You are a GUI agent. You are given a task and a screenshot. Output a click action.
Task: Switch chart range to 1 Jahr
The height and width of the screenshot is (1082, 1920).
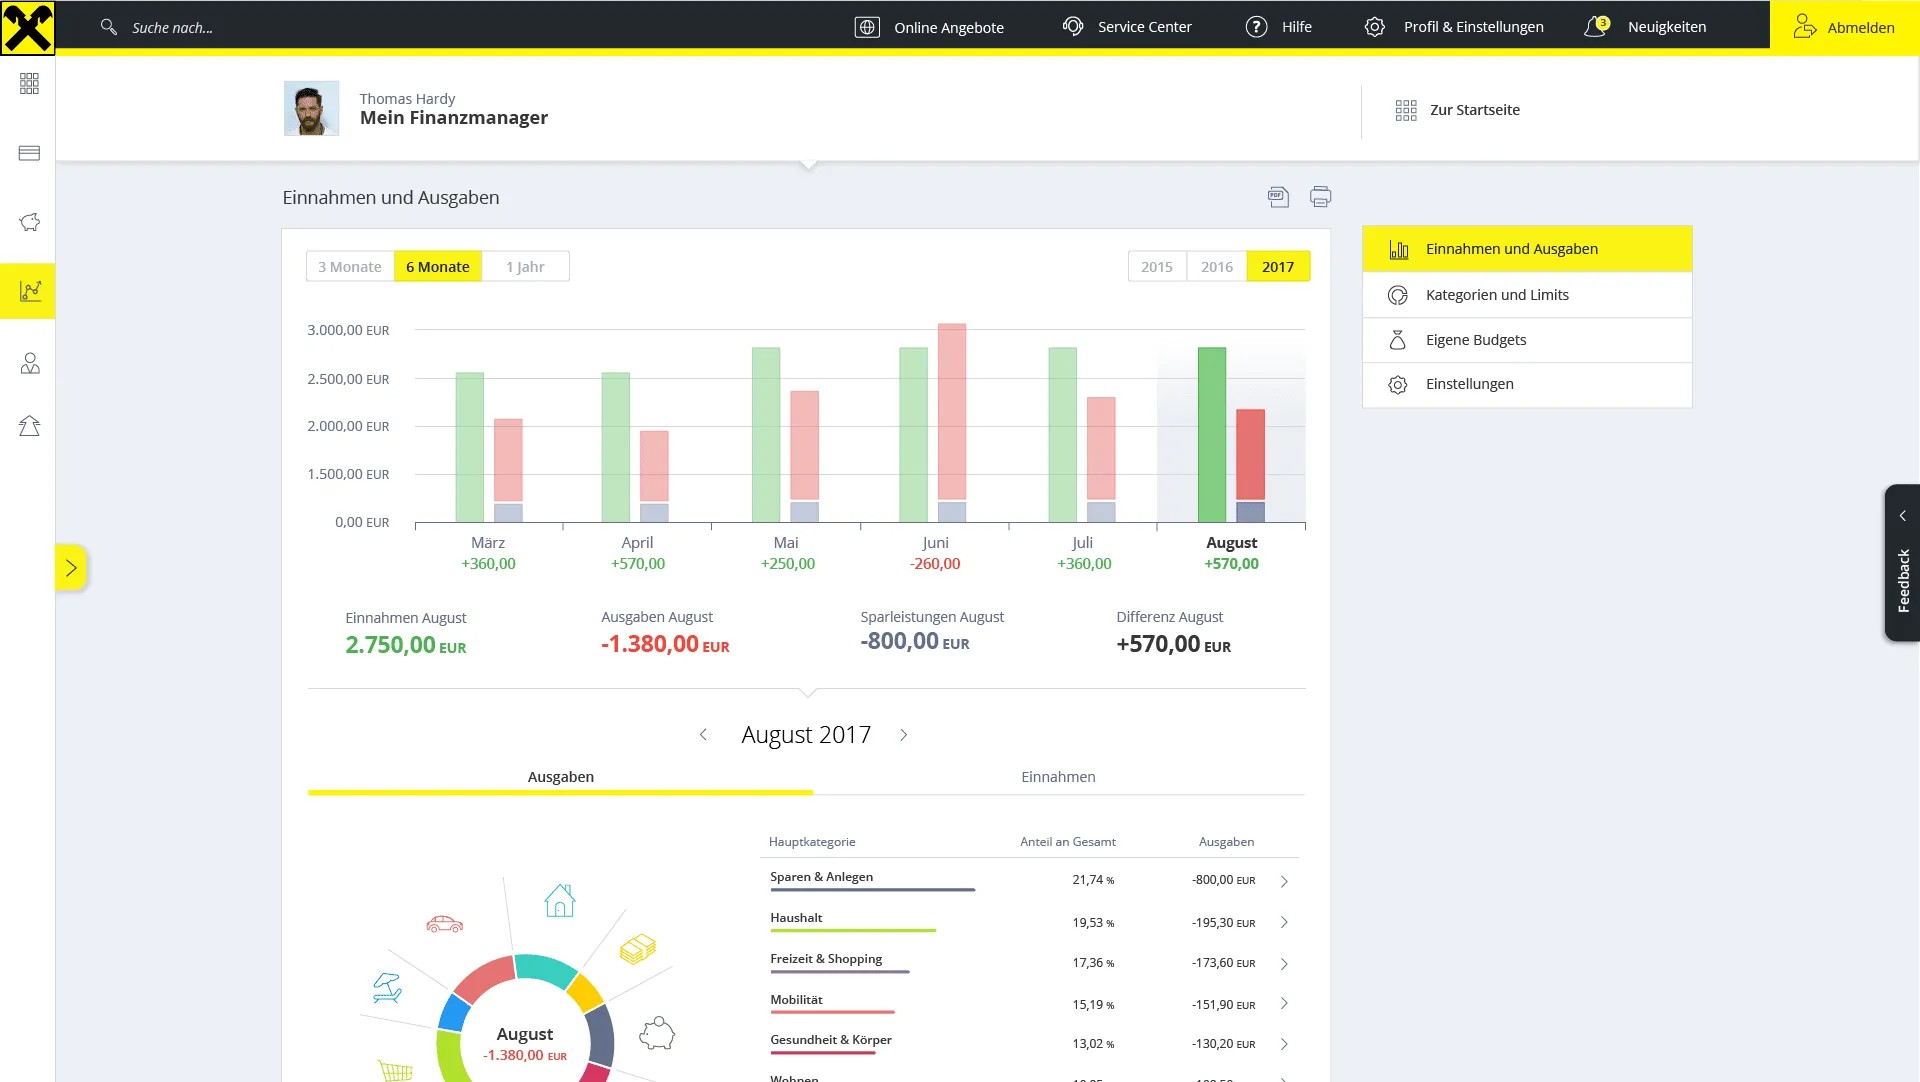525,267
